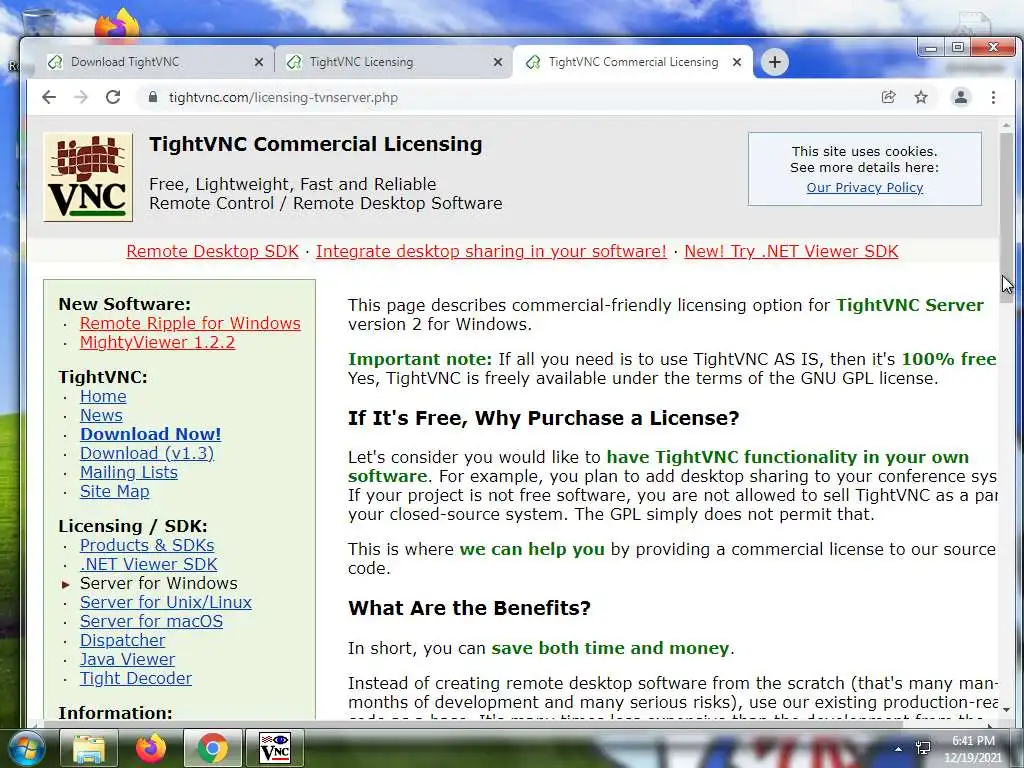
Task: Select Server for Windows sidebar entry
Action: [x=159, y=583]
